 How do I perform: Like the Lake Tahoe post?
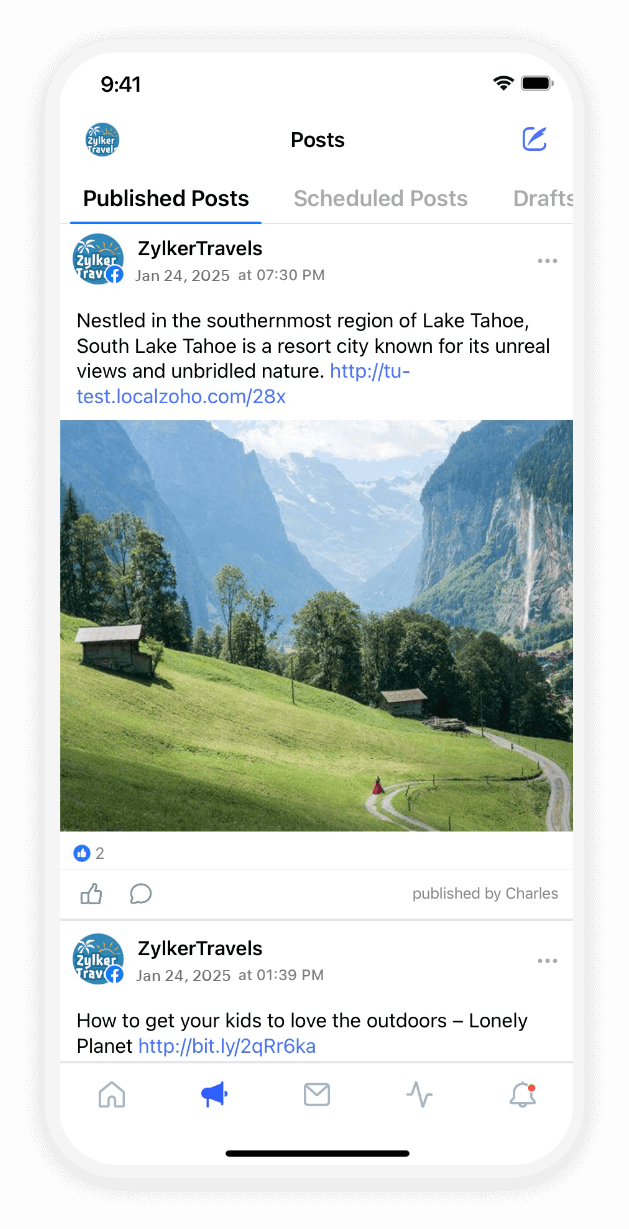click(92, 894)
